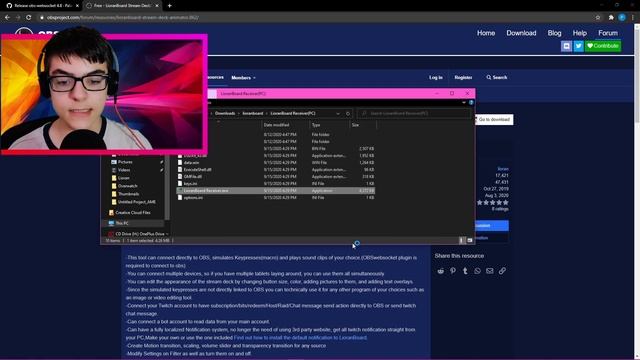The height and width of the screenshot is (360, 640).
Task: Select This PC in Explorer sidebar
Action: pos(122,223)
